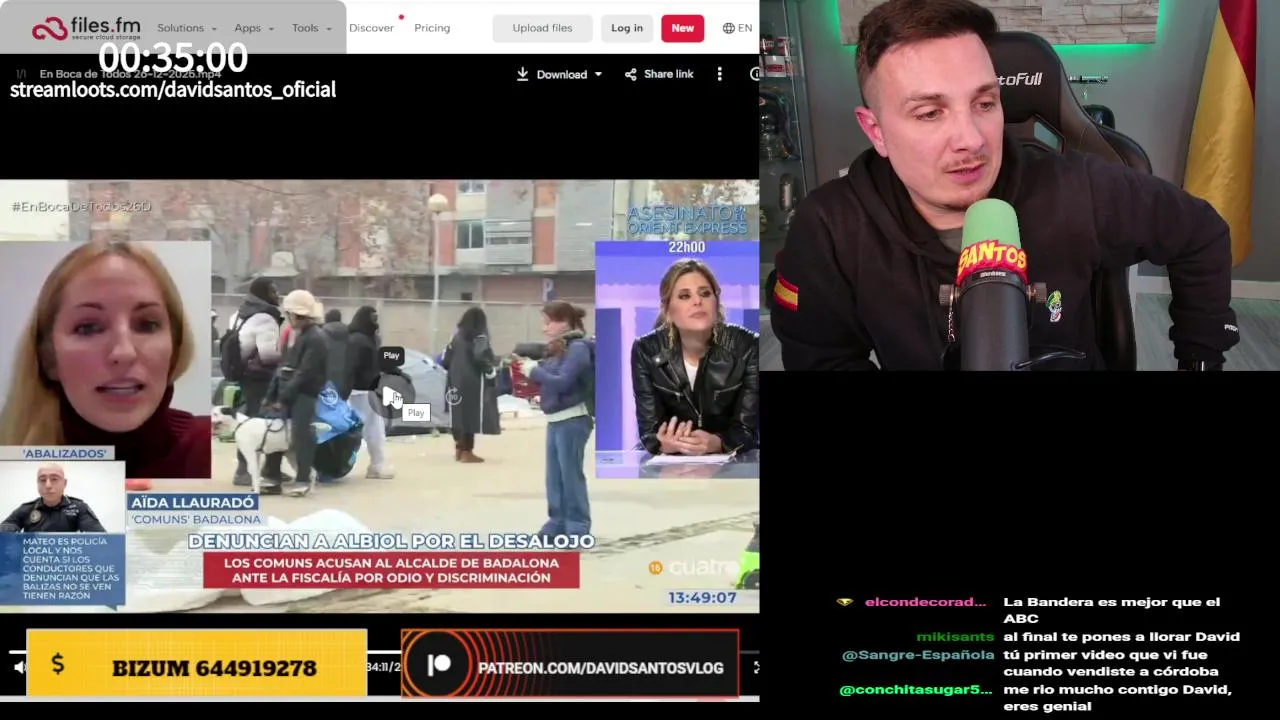
Task: Click chat username elcondecorad...
Action: pos(925,602)
